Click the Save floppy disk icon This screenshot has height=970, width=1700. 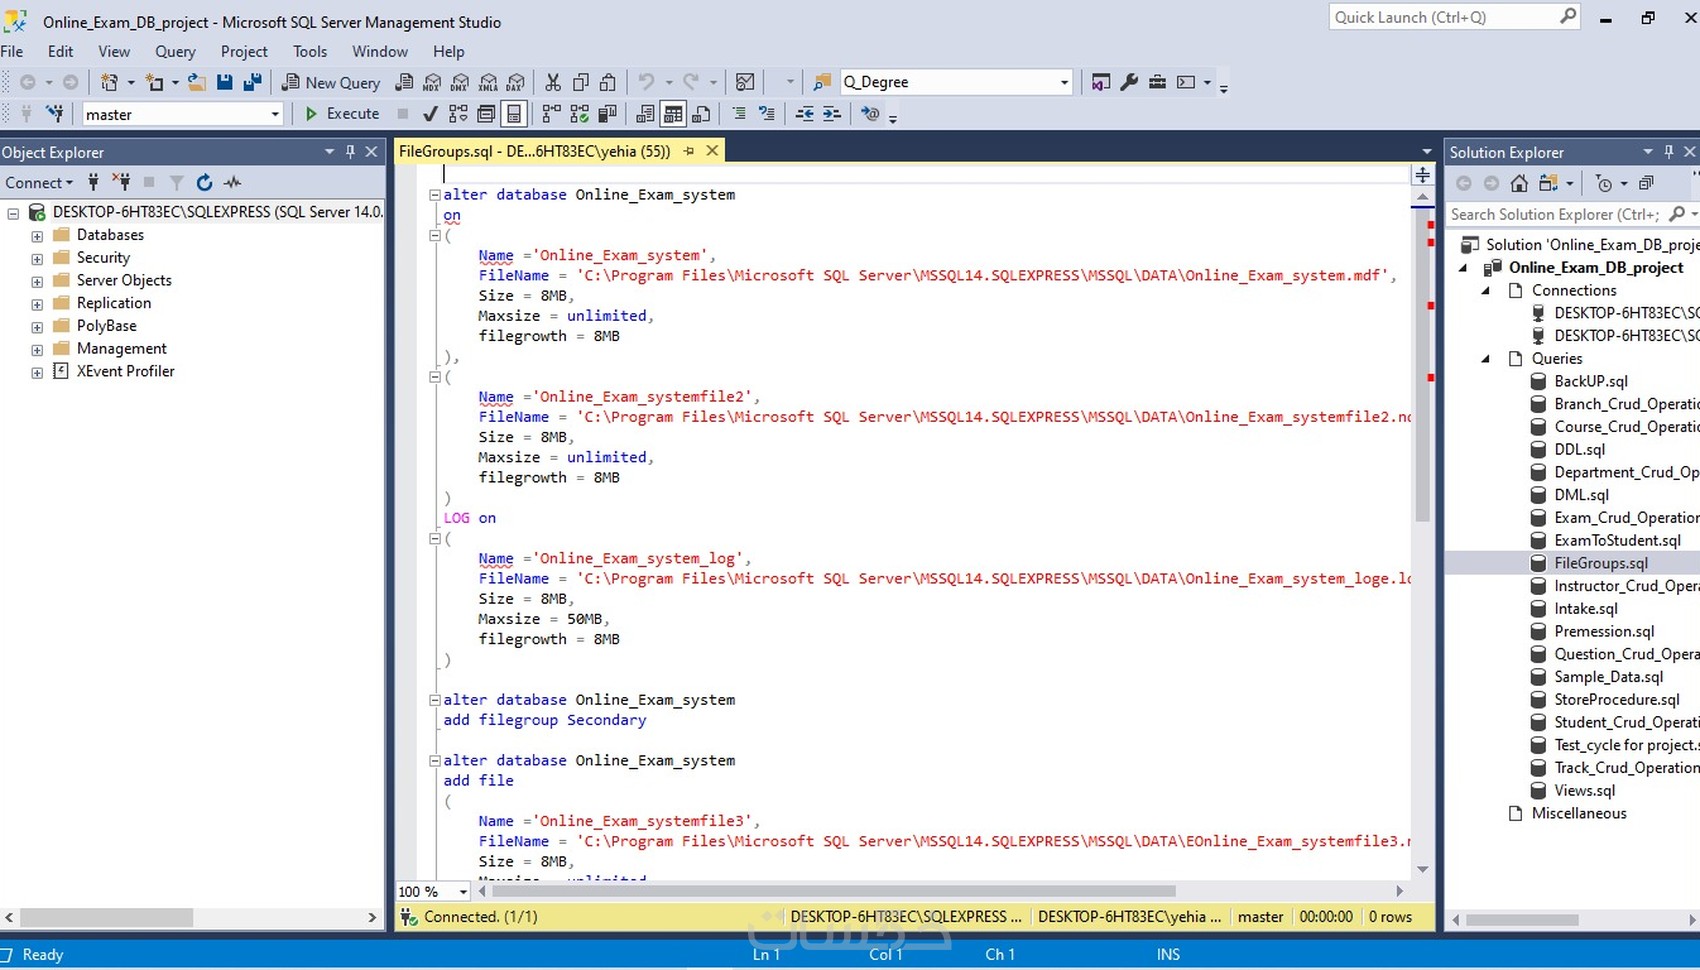225,82
